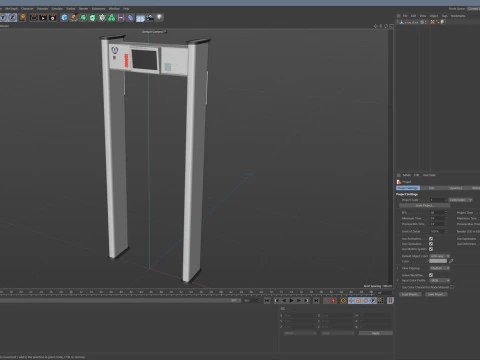Go to start of animation
Image resolution: width=480 pixels, height=360 pixels.
(267, 301)
